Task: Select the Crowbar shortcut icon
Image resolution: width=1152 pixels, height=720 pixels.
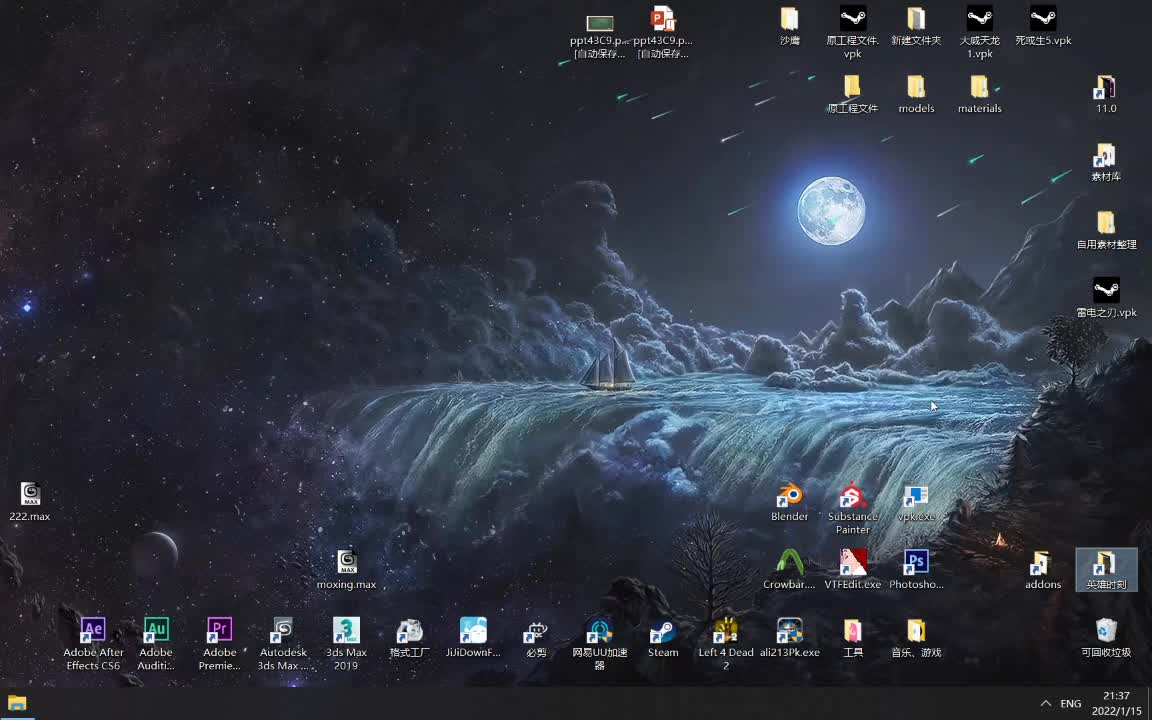Action: click(x=790, y=569)
